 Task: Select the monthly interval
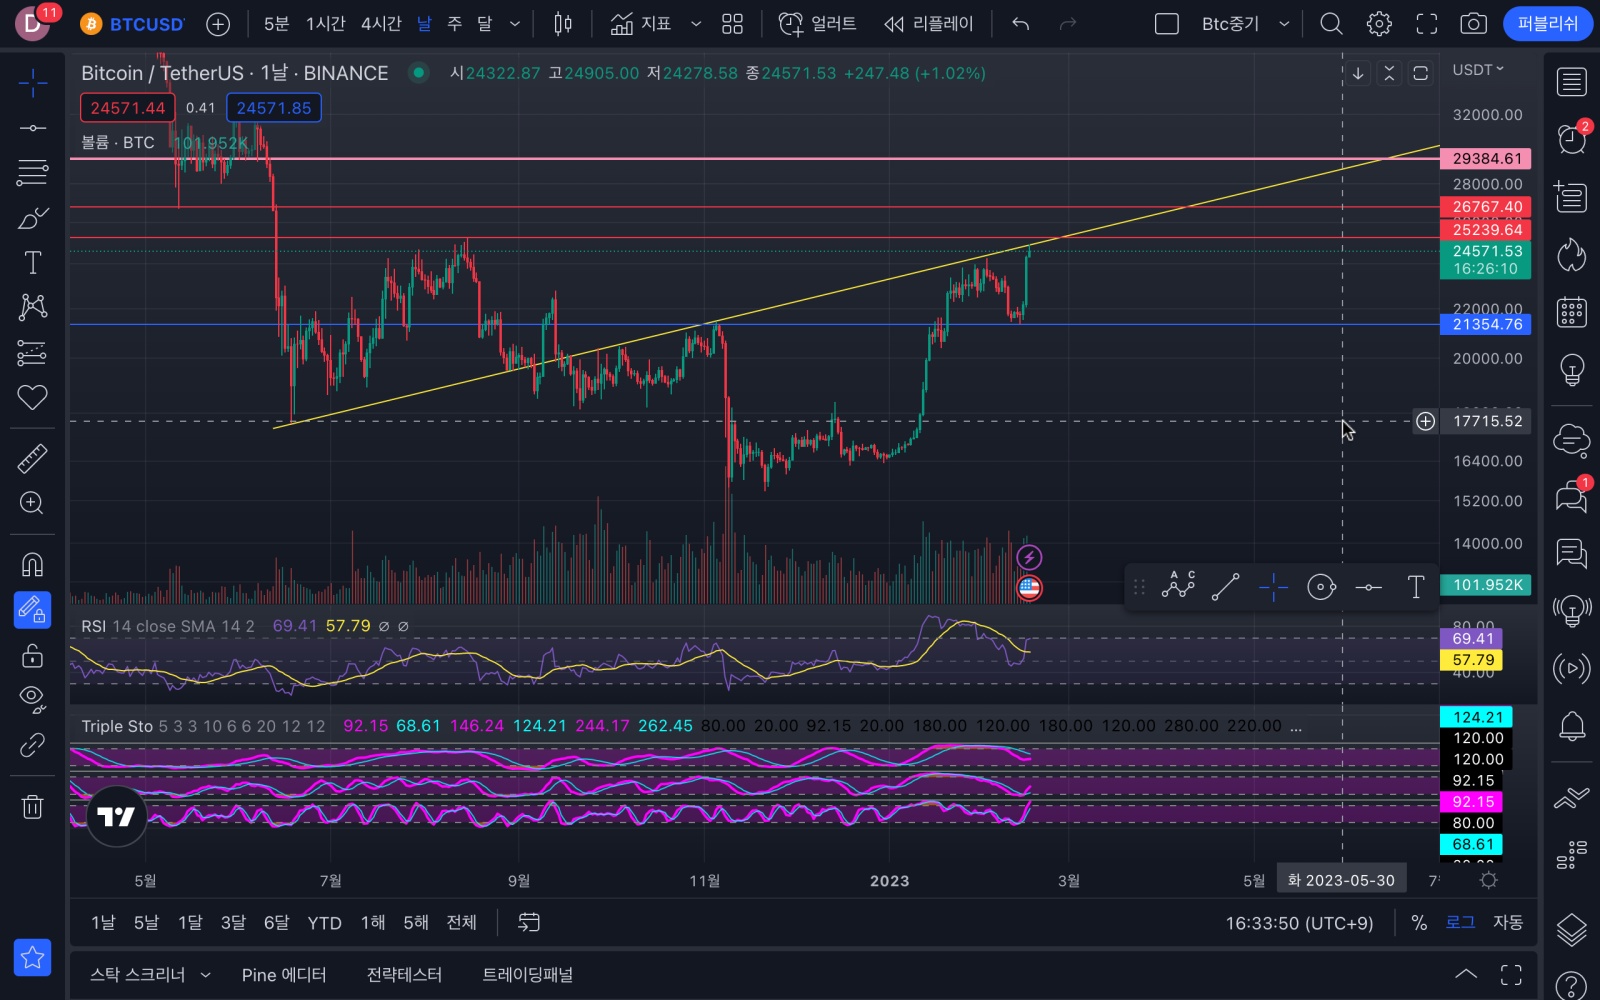coord(485,24)
